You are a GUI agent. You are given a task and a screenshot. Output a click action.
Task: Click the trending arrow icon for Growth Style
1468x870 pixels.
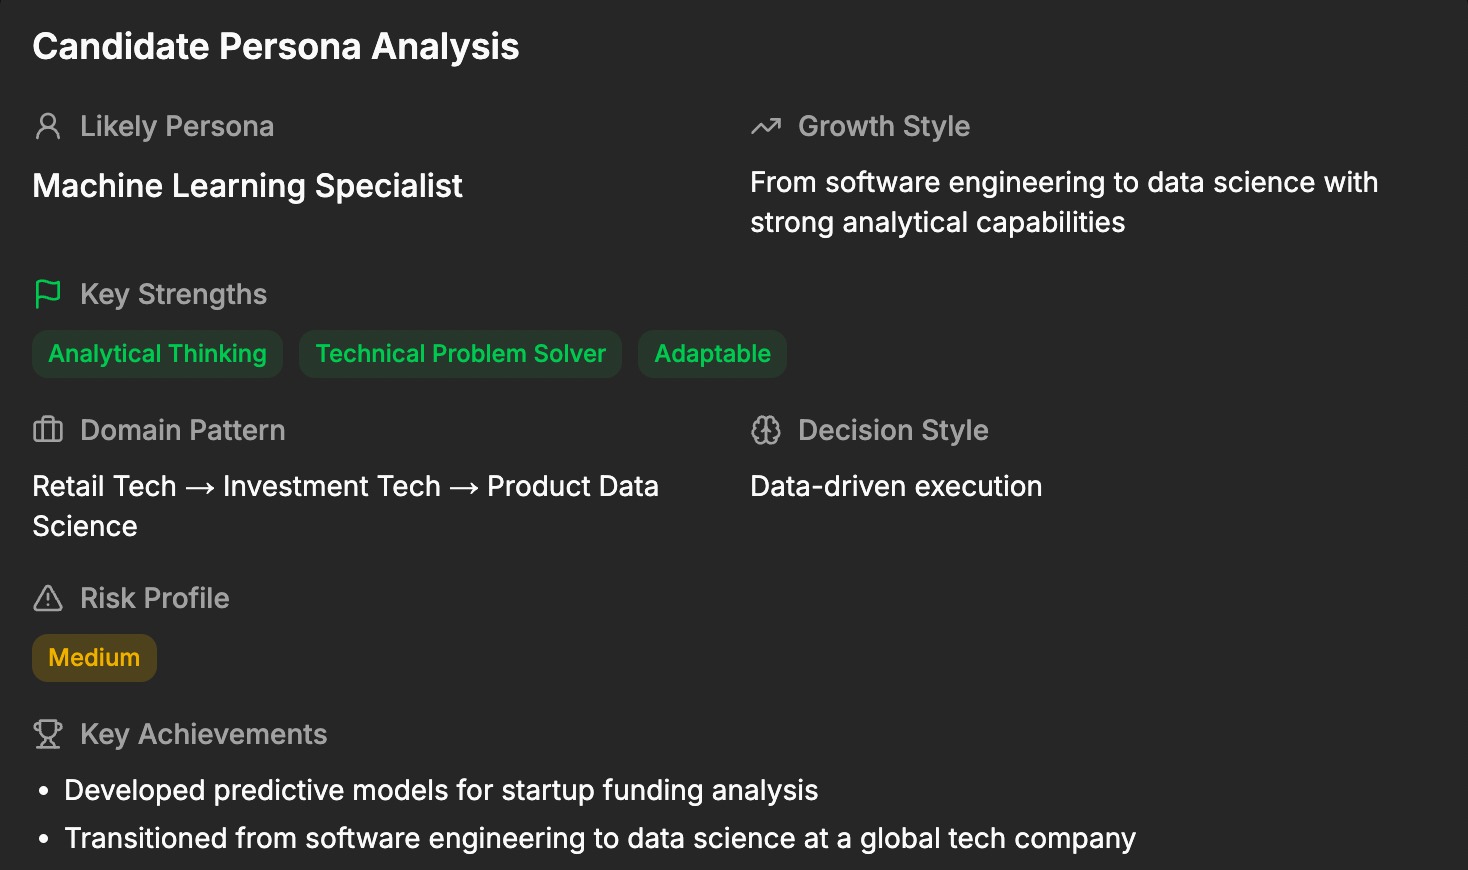tap(766, 126)
